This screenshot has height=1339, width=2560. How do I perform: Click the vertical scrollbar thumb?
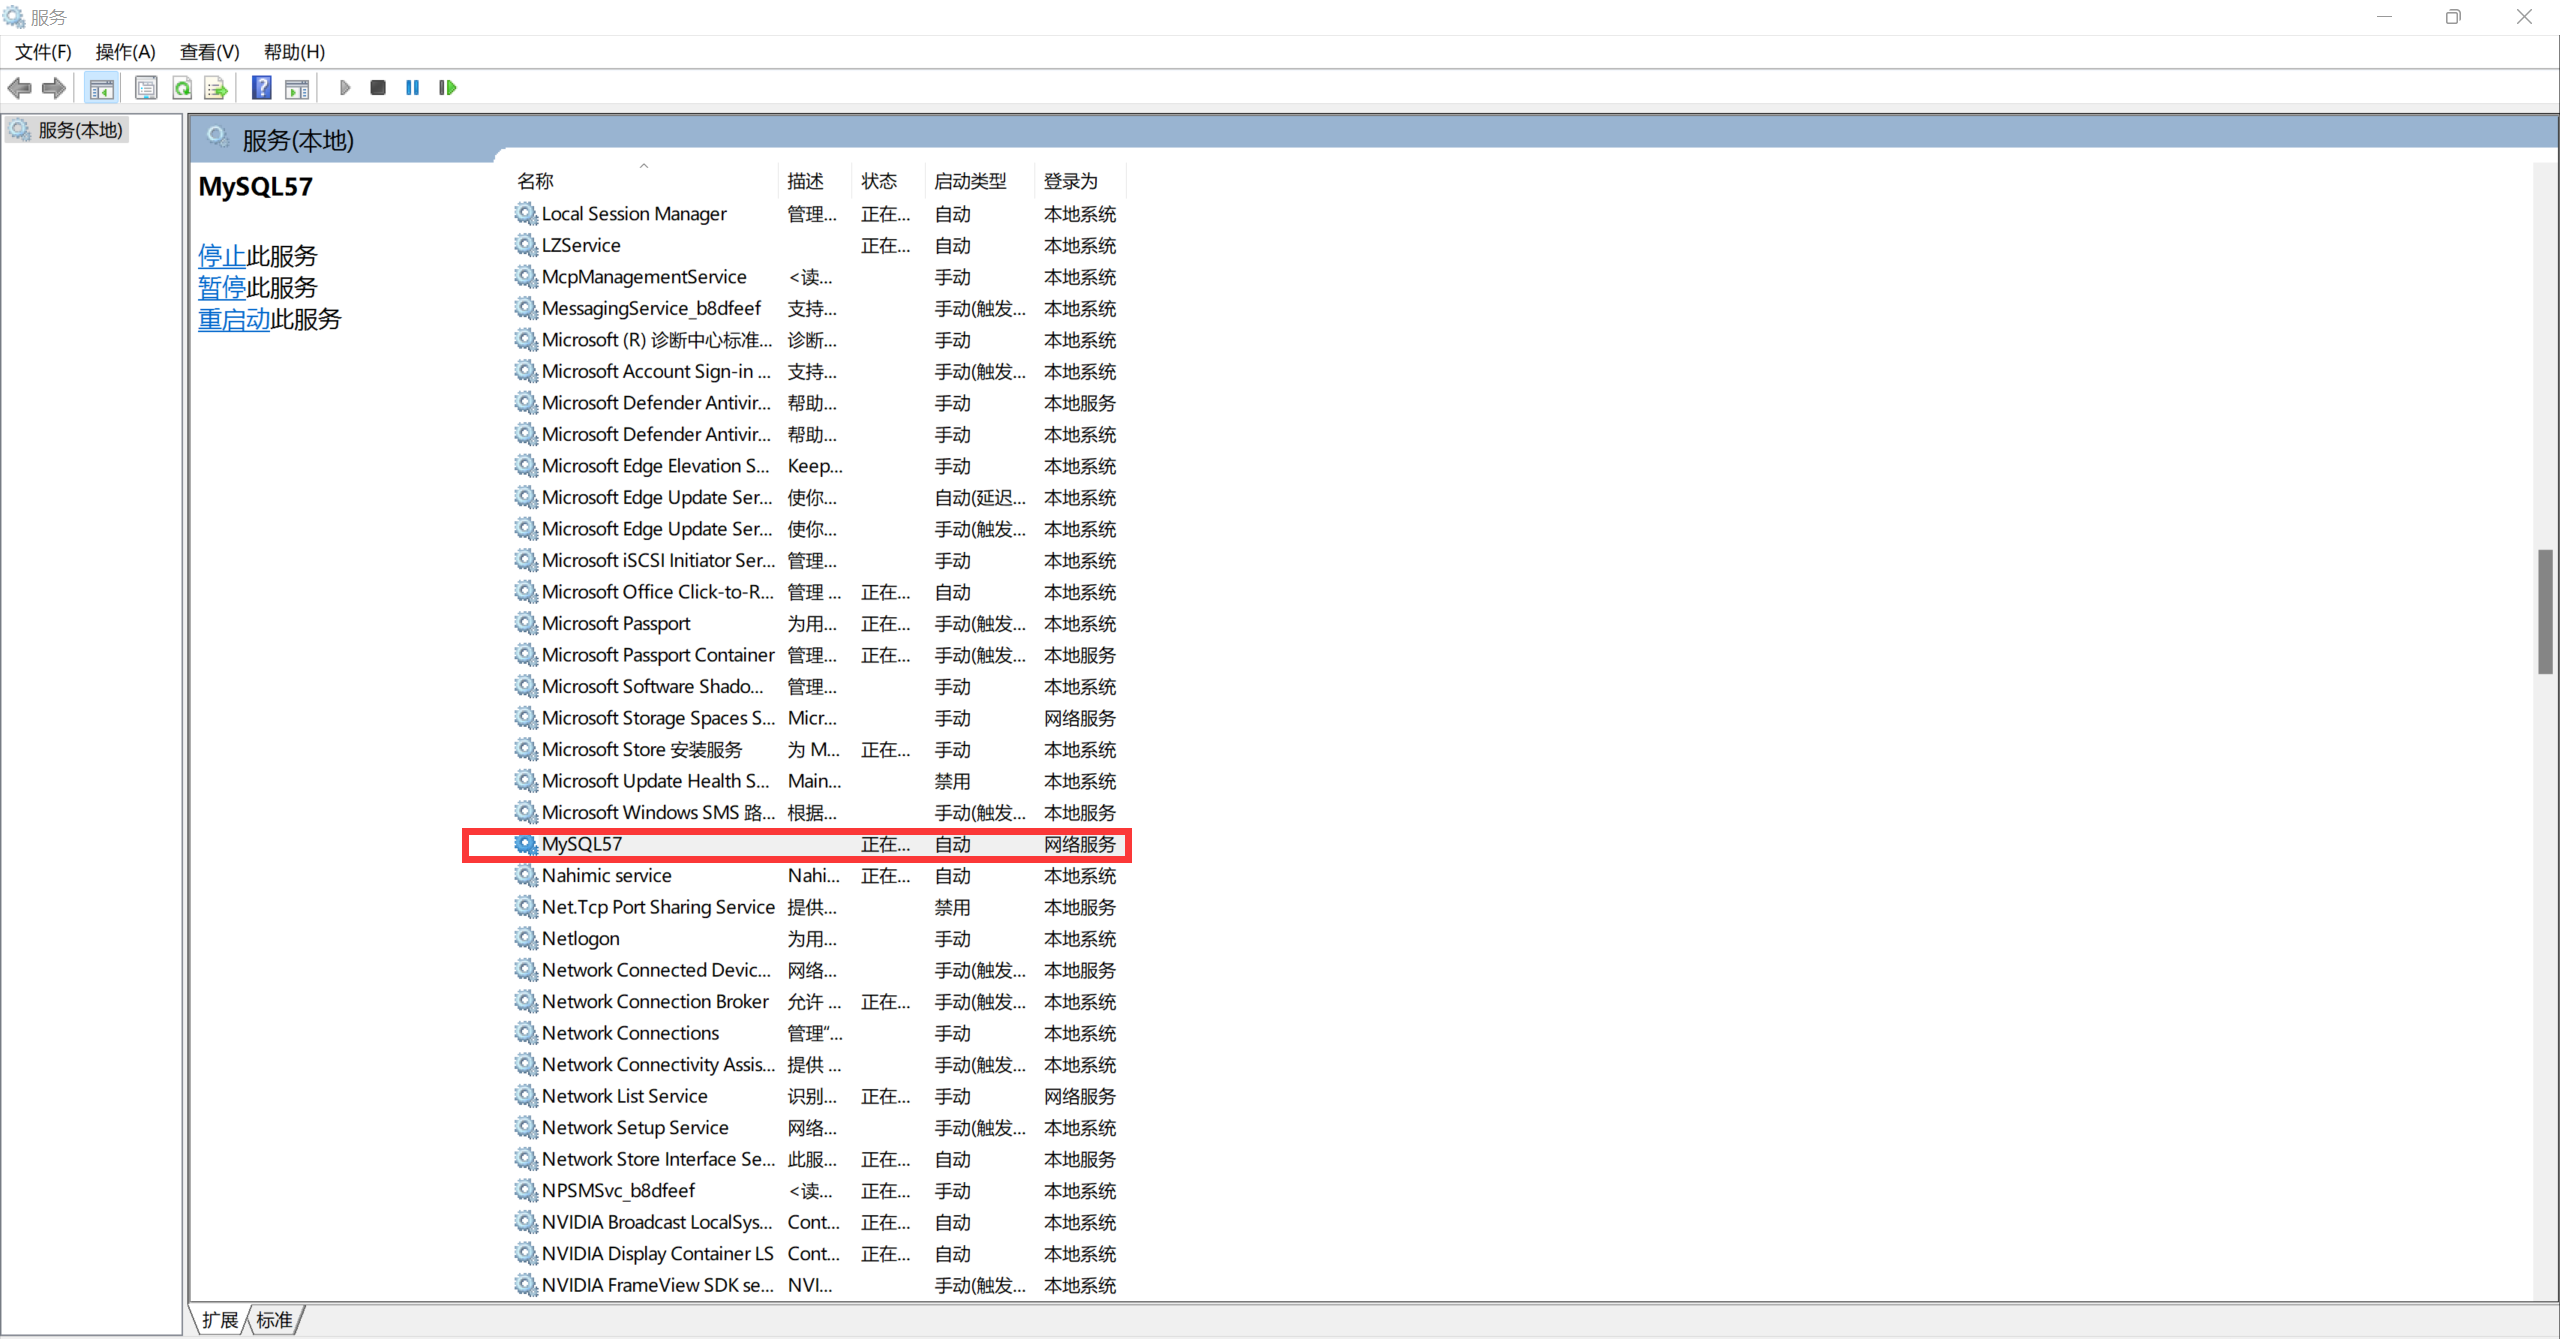pyautogui.click(x=2545, y=612)
